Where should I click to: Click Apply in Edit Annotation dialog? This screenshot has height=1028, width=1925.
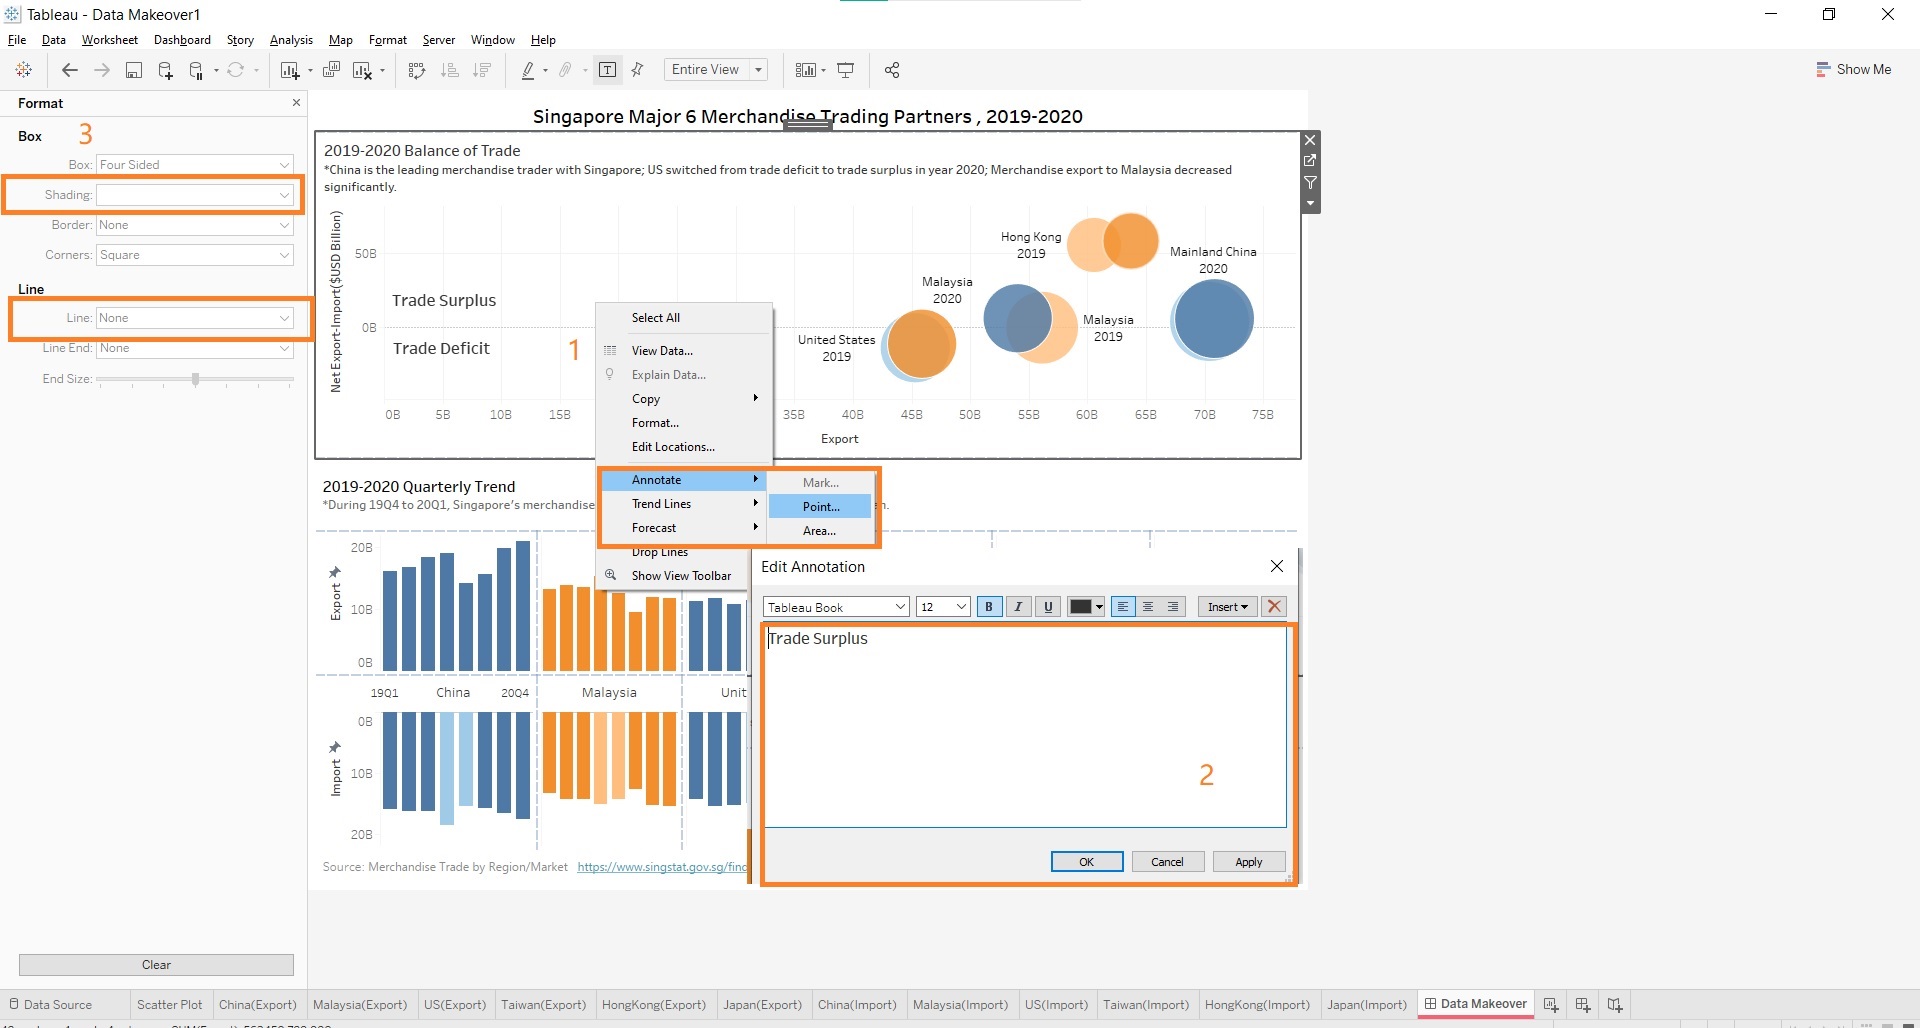1248,862
